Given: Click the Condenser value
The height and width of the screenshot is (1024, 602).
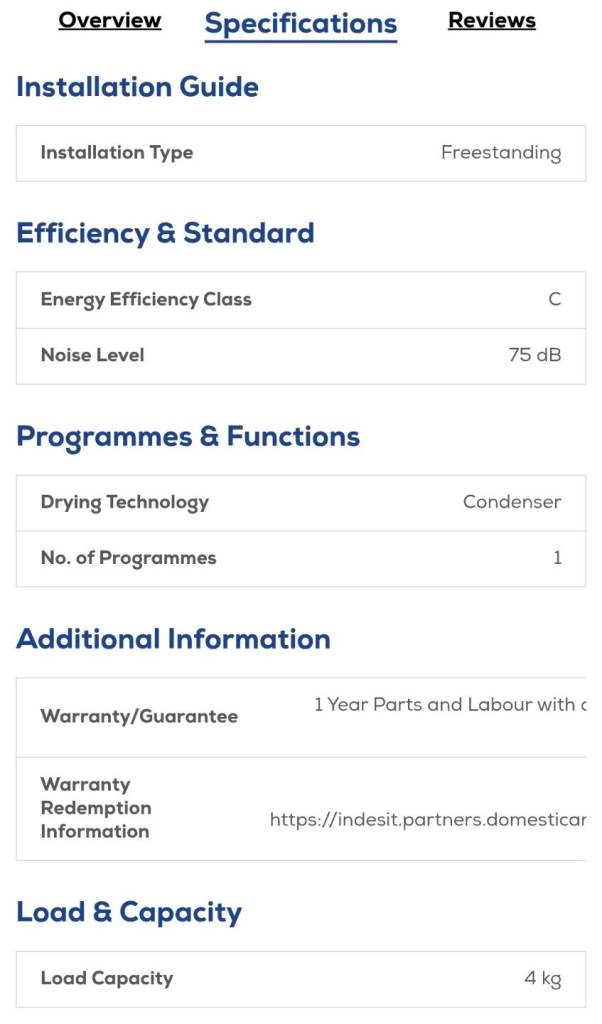Looking at the screenshot, I should click(511, 502).
